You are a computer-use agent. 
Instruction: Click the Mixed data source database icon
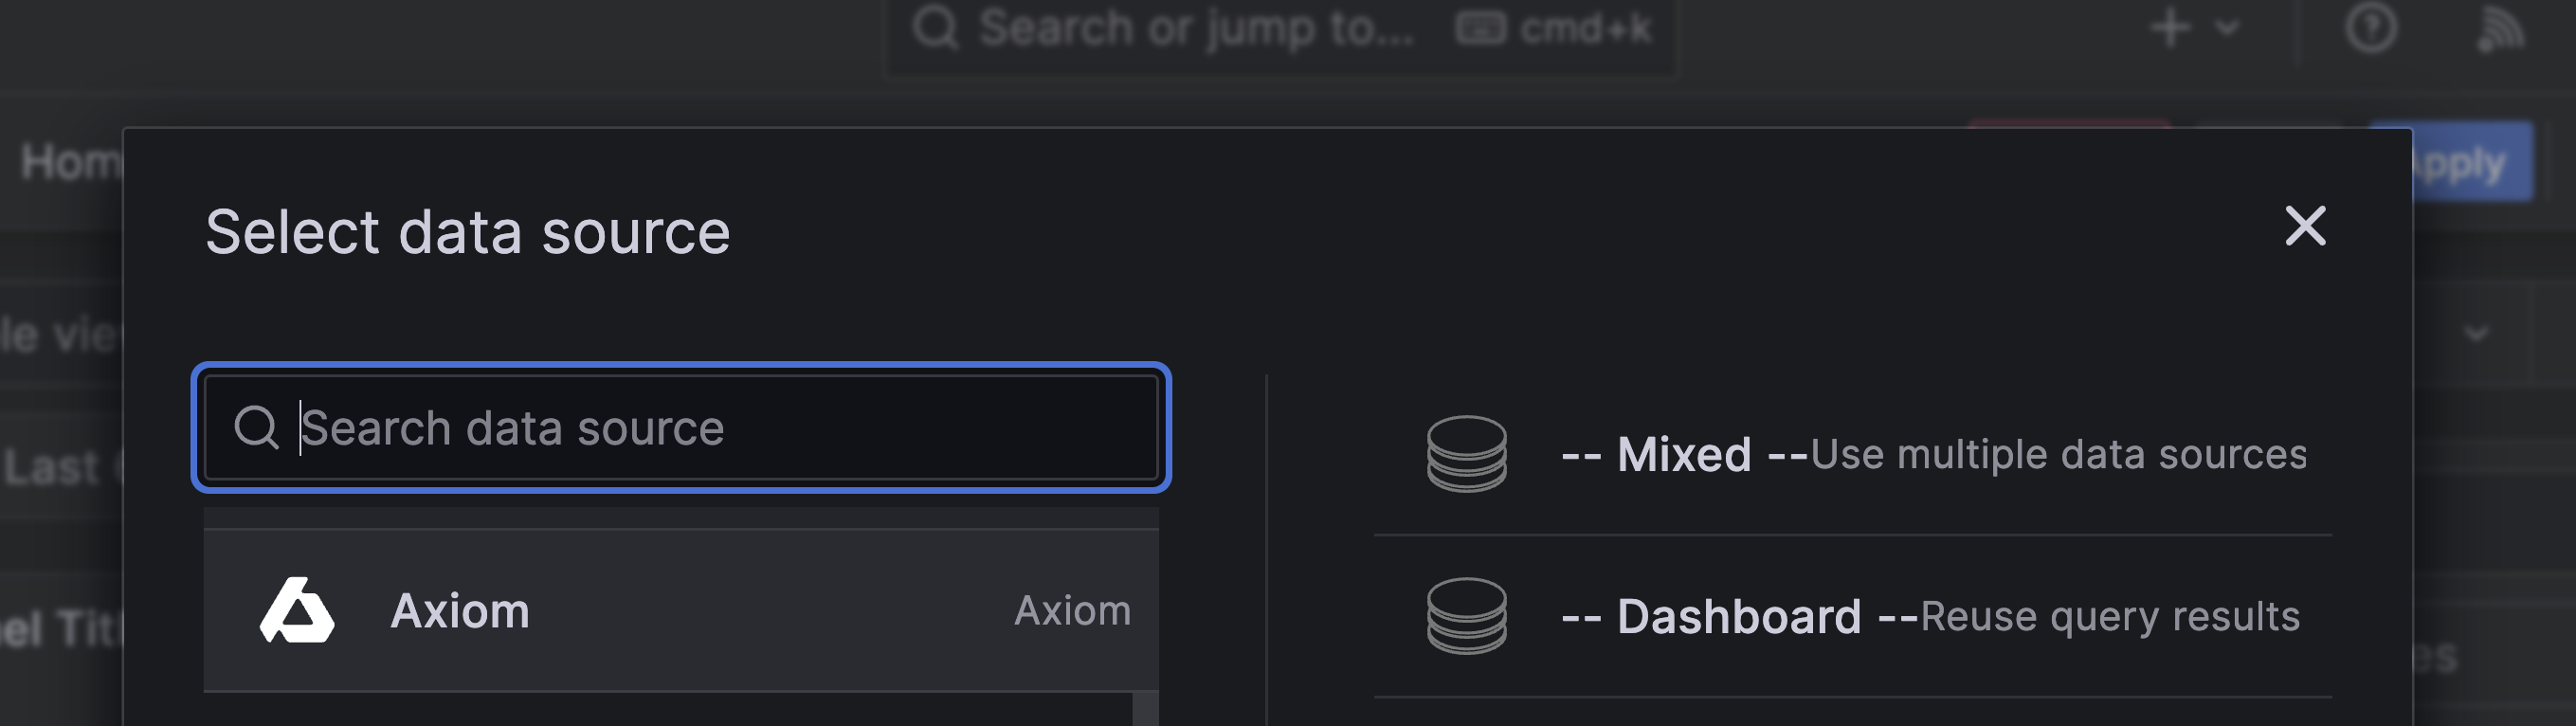tap(1466, 455)
